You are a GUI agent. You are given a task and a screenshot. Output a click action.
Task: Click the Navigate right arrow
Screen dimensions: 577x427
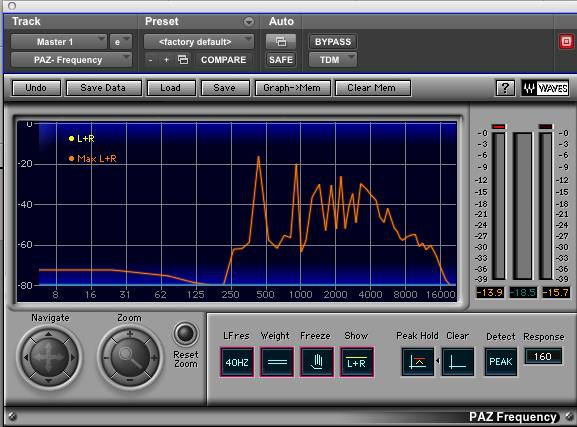(x=72, y=357)
